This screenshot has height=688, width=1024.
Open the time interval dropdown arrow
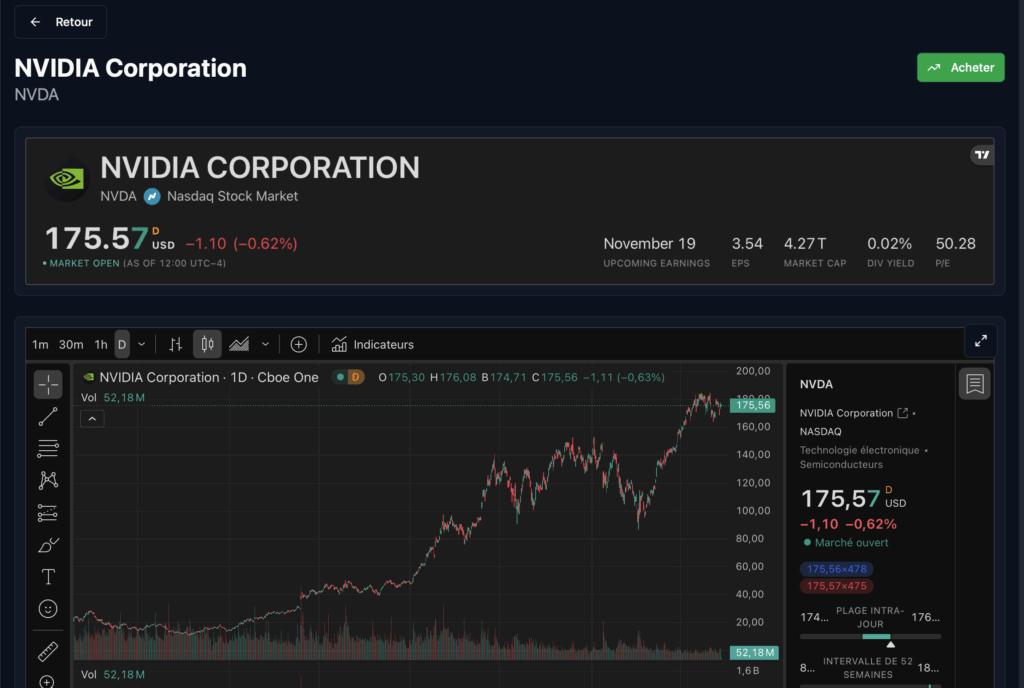pyautogui.click(x=142, y=344)
